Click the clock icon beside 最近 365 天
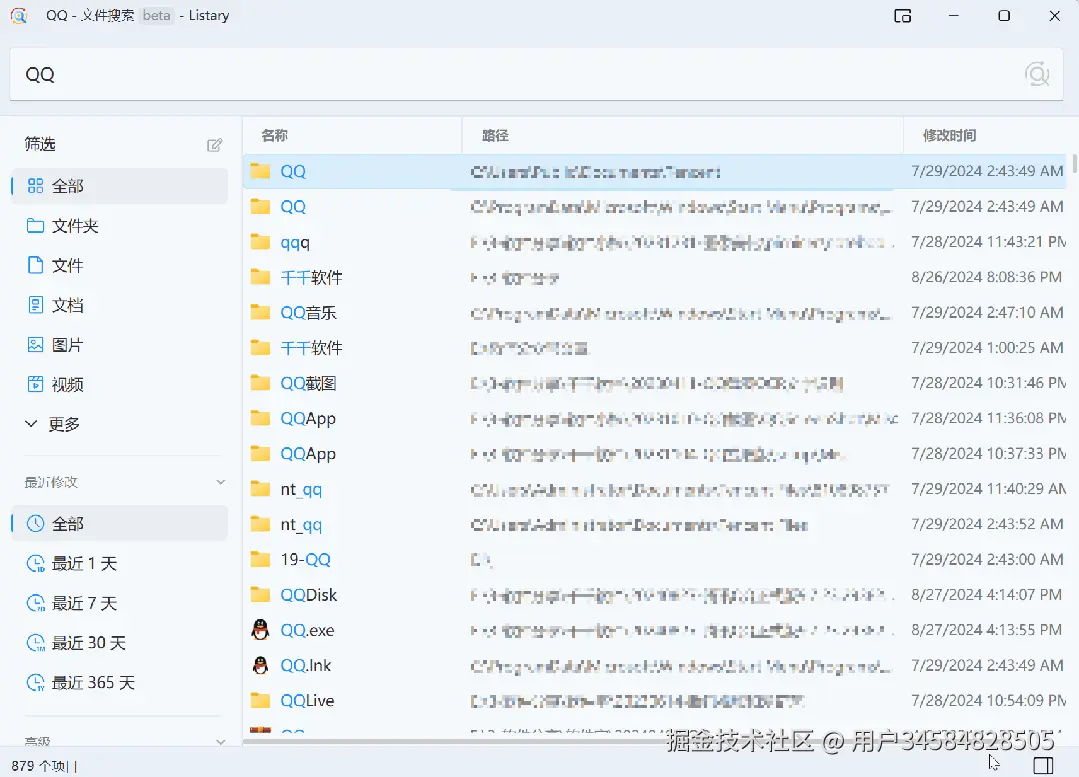This screenshot has width=1079, height=777. 35,683
